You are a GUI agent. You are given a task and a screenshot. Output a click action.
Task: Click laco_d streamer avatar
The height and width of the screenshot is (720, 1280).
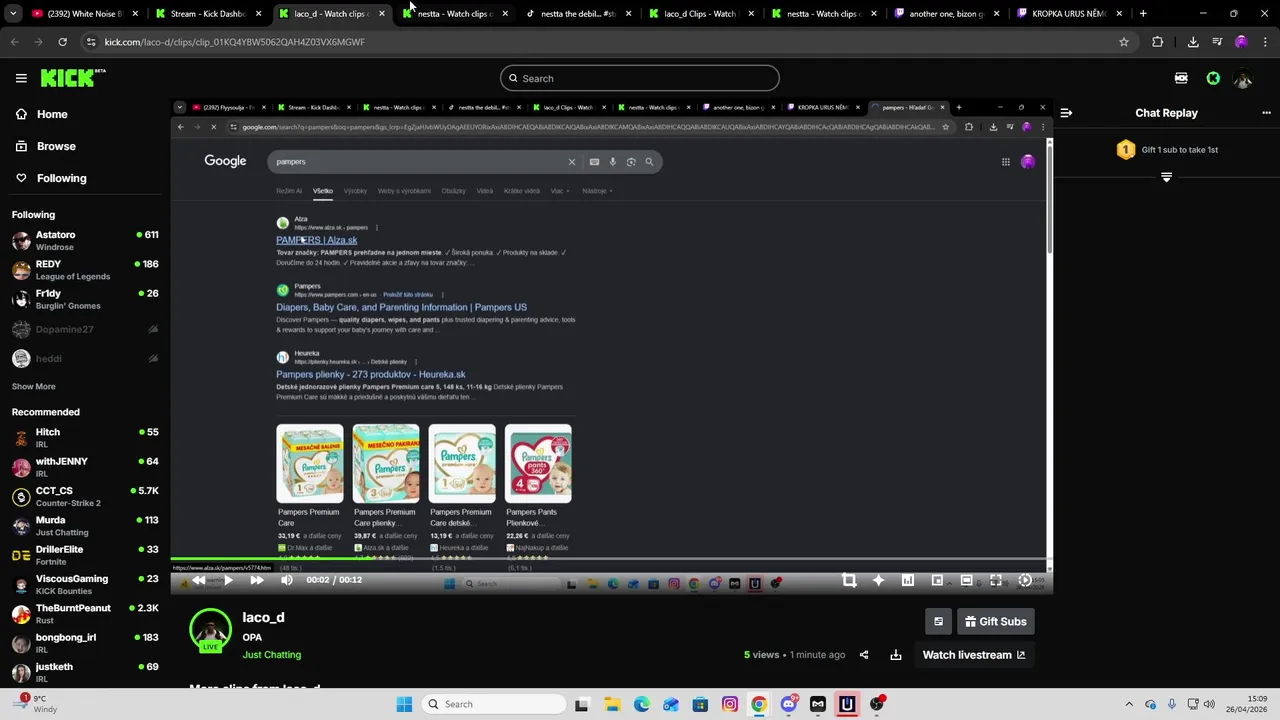210,630
